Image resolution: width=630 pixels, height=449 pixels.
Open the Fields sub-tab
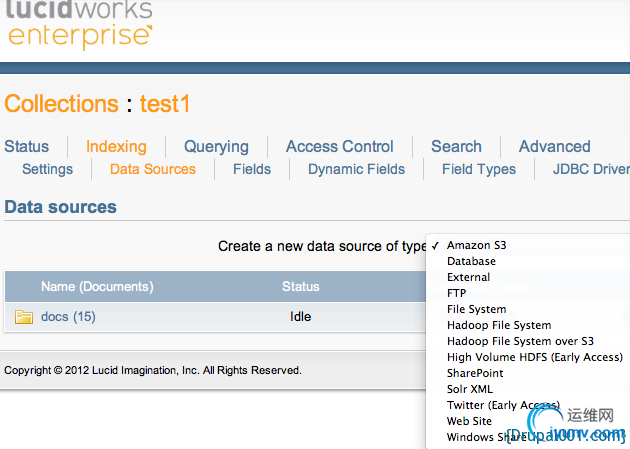252,169
